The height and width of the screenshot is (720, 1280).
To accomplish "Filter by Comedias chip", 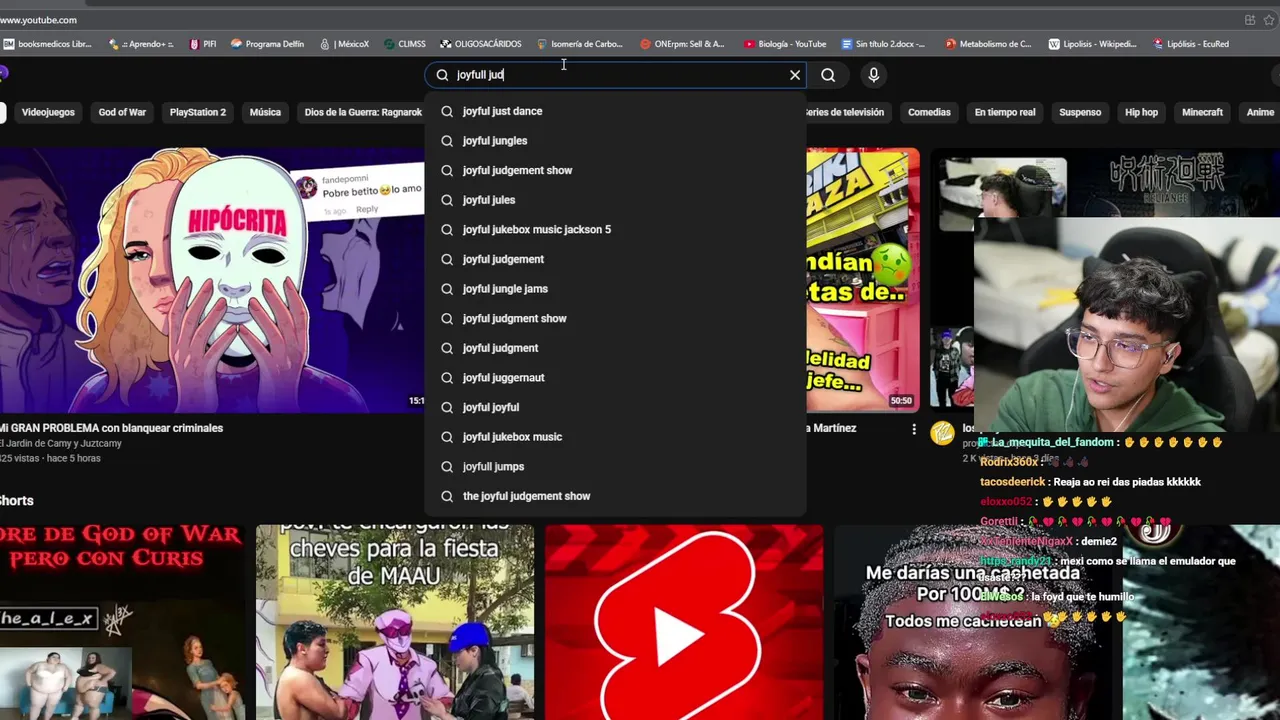I will click(929, 112).
